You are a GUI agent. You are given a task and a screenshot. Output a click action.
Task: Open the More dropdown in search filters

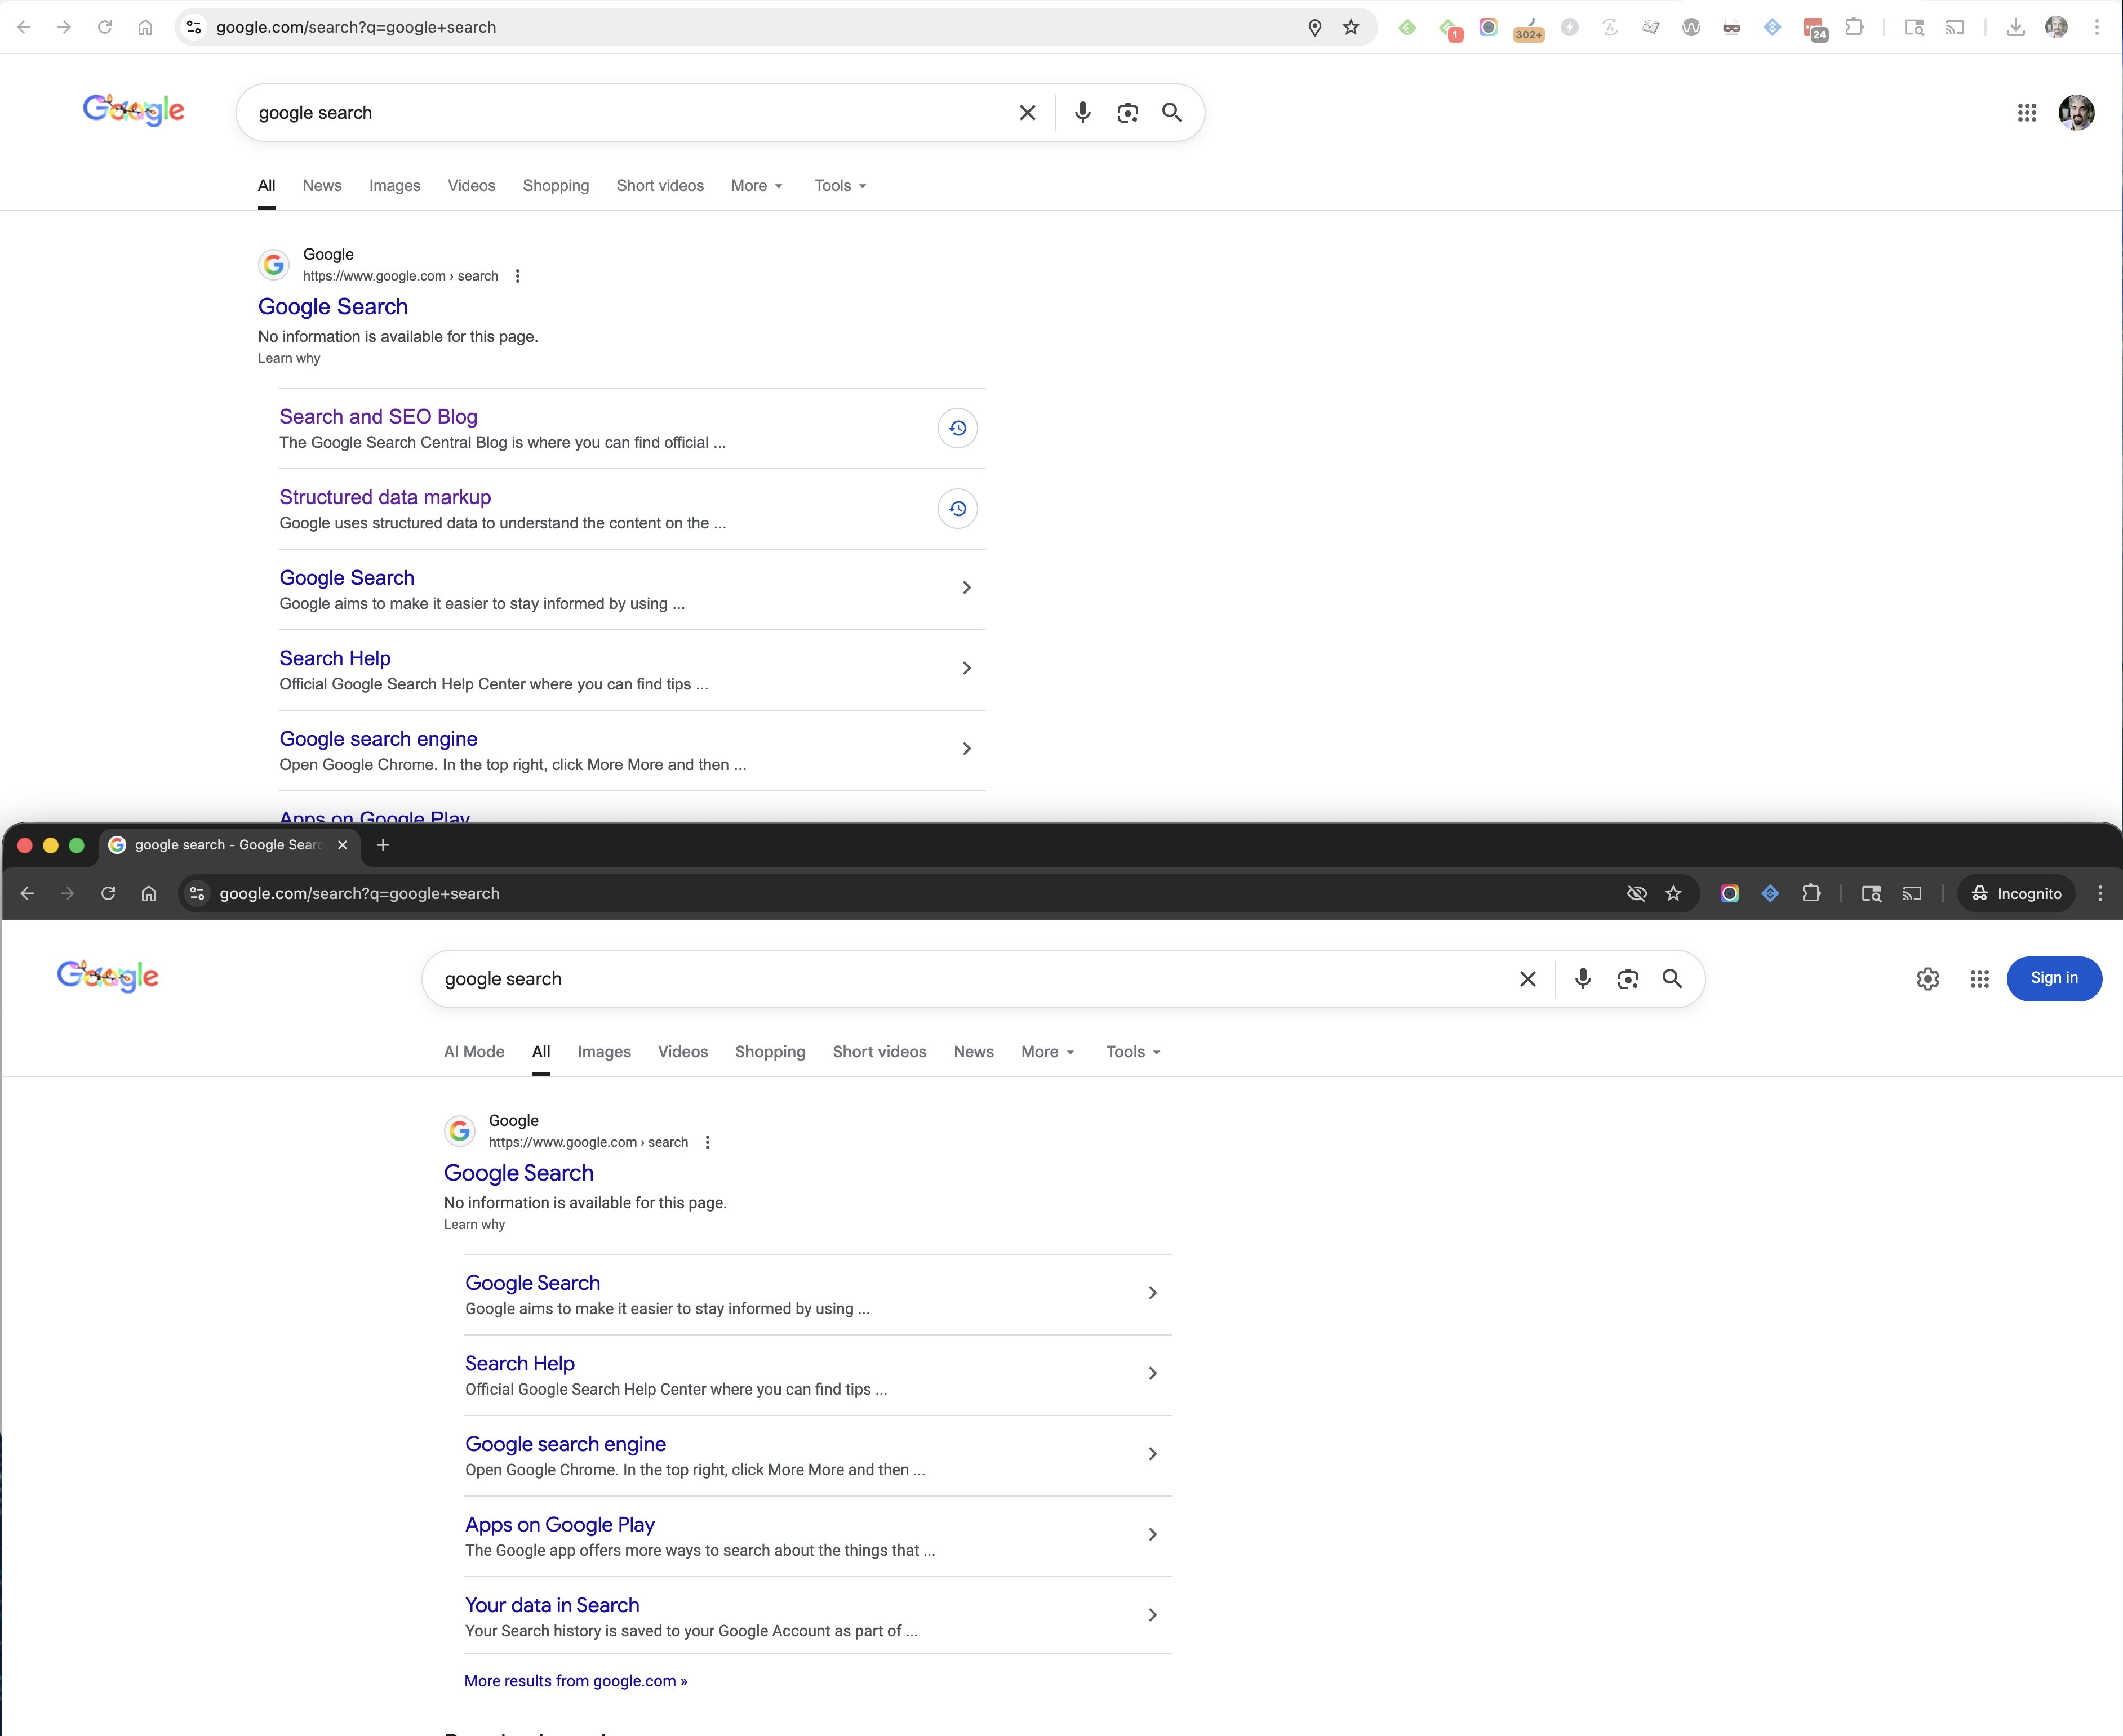749,185
